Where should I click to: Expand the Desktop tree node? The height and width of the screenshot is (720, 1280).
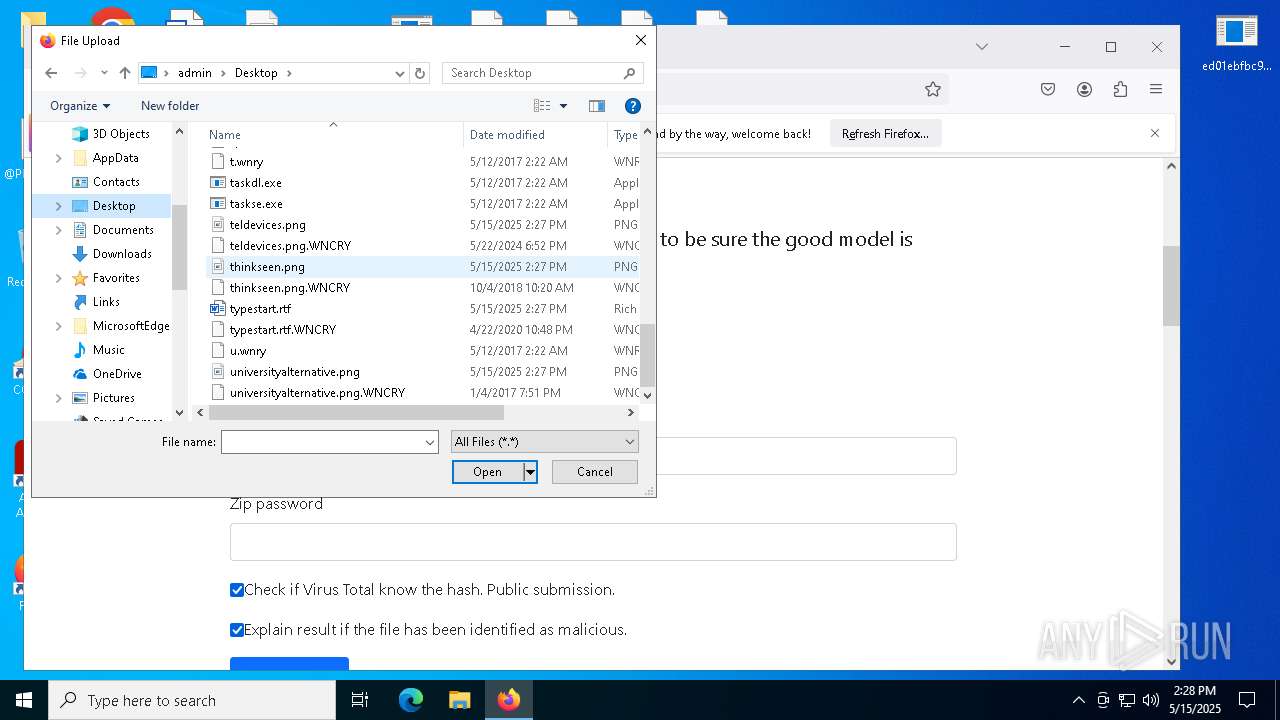tap(58, 206)
